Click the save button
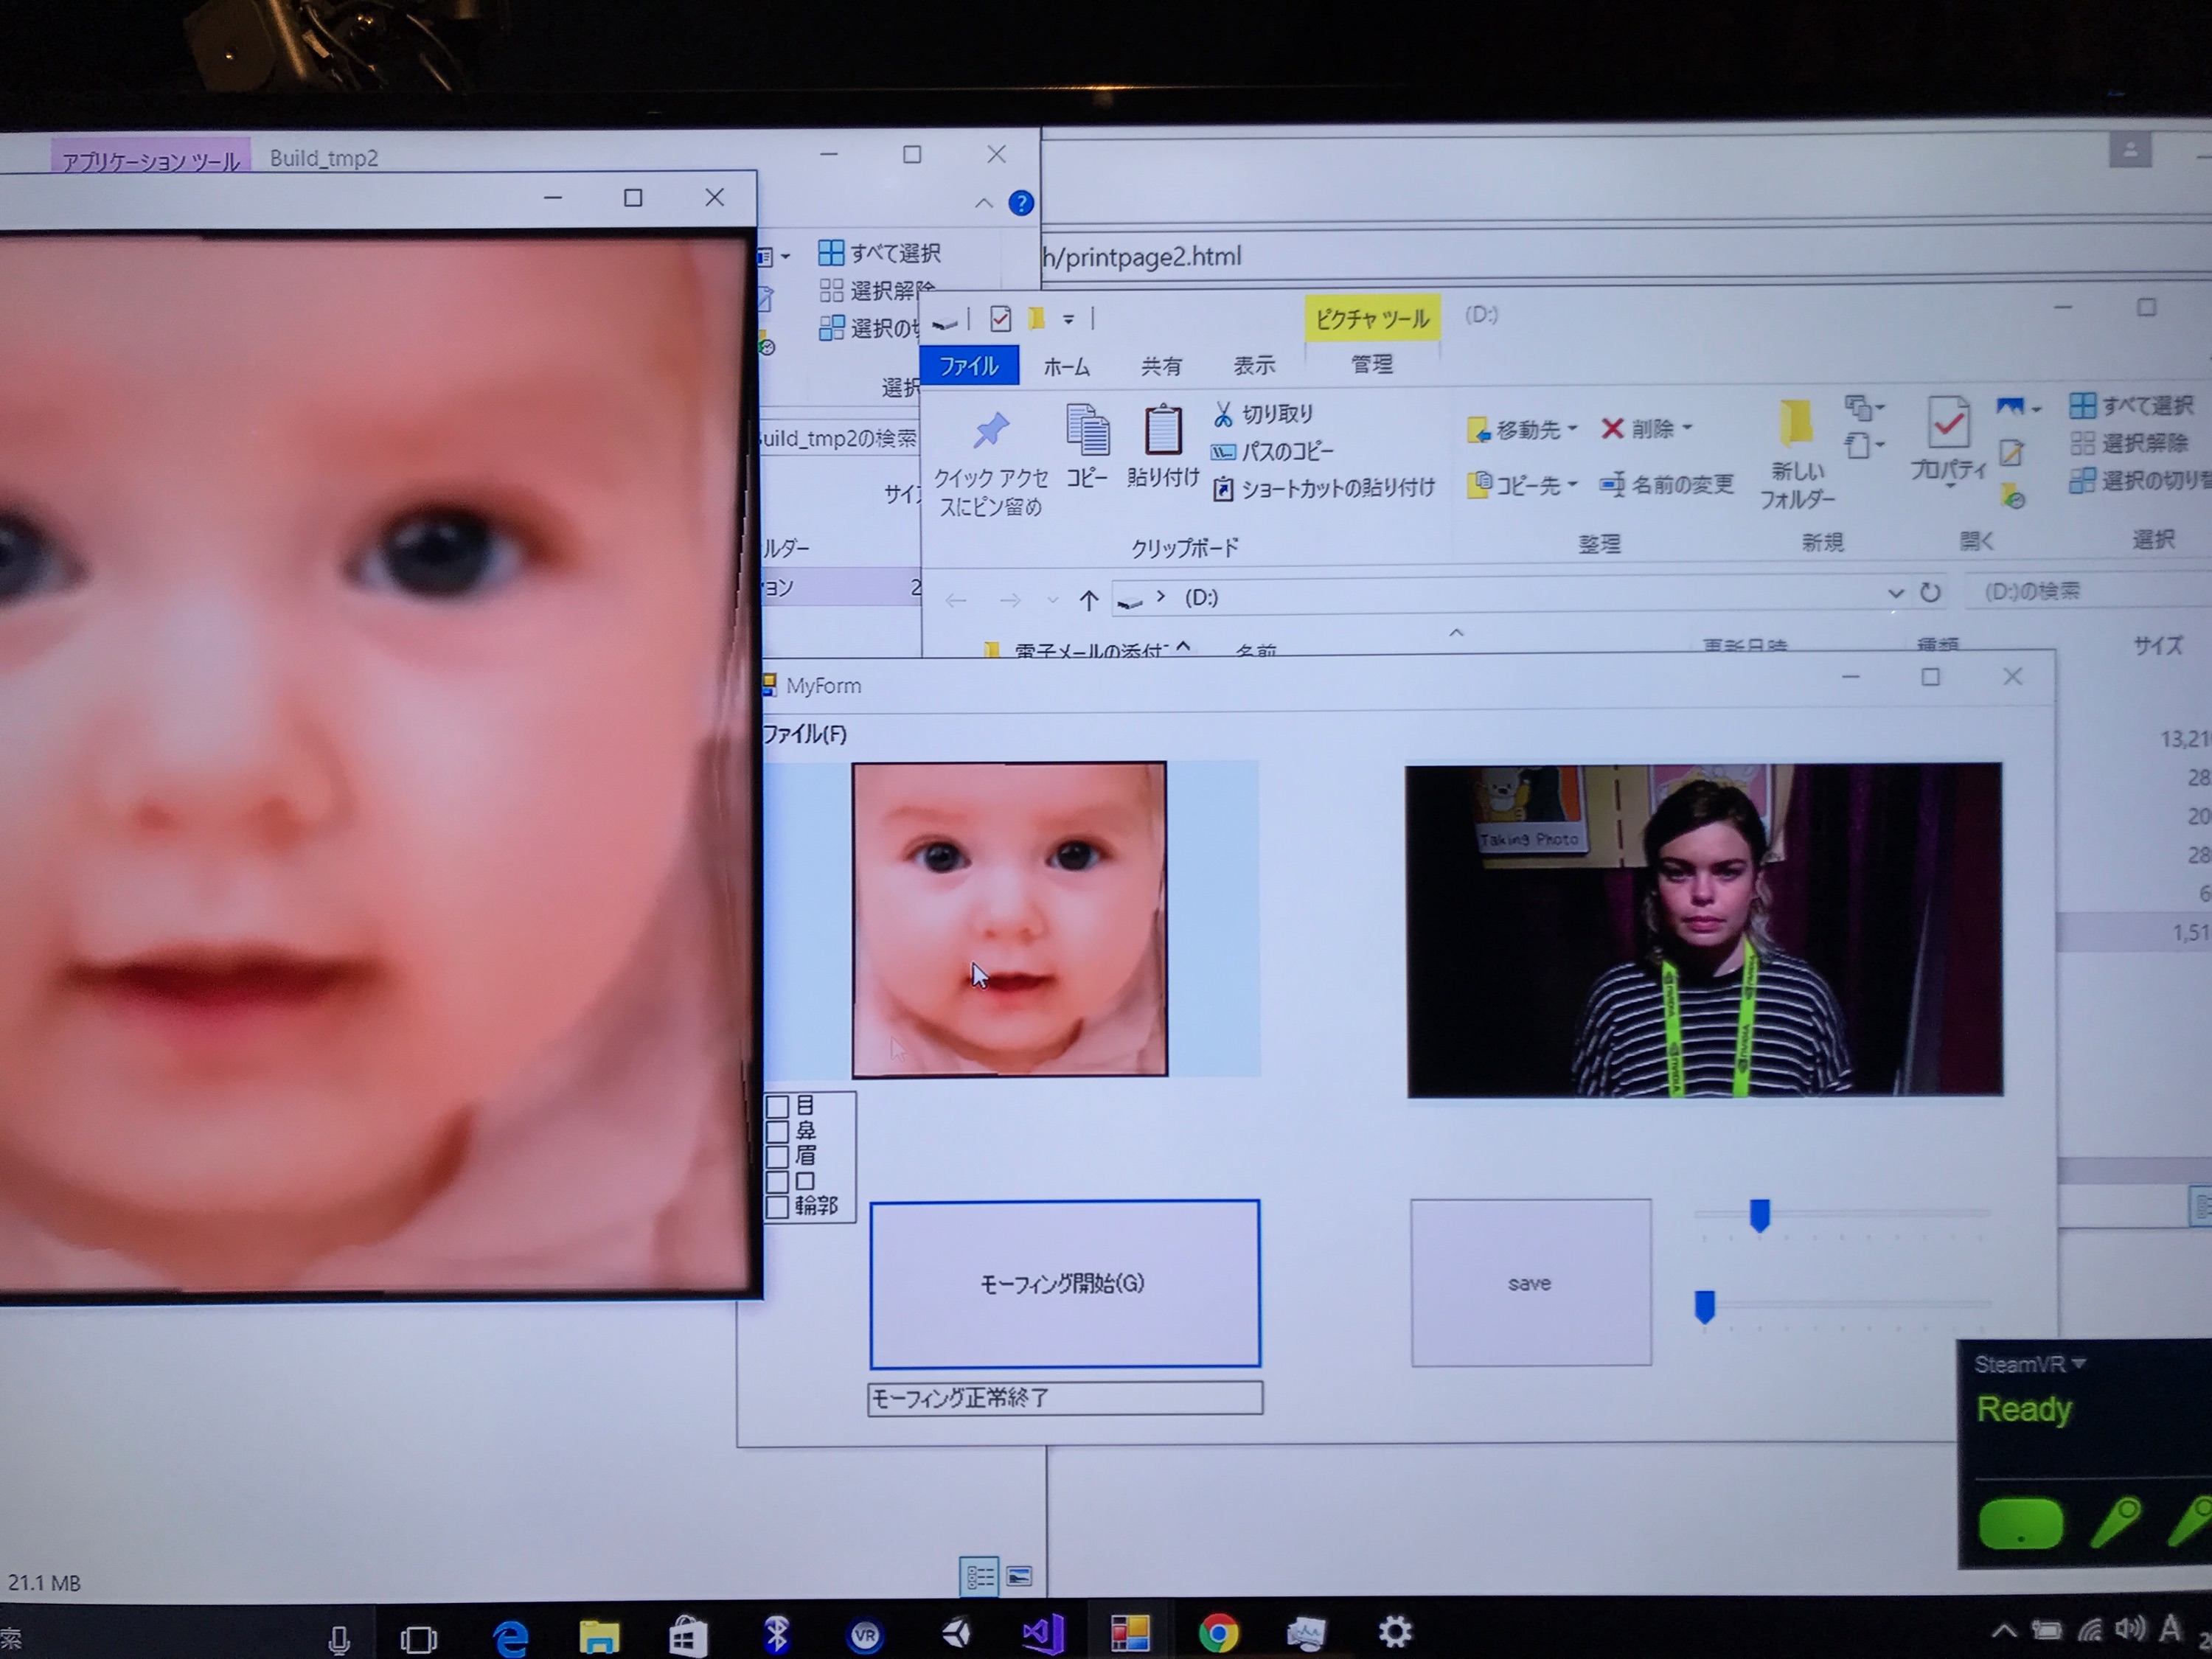Image resolution: width=2212 pixels, height=1659 pixels. (1530, 1283)
